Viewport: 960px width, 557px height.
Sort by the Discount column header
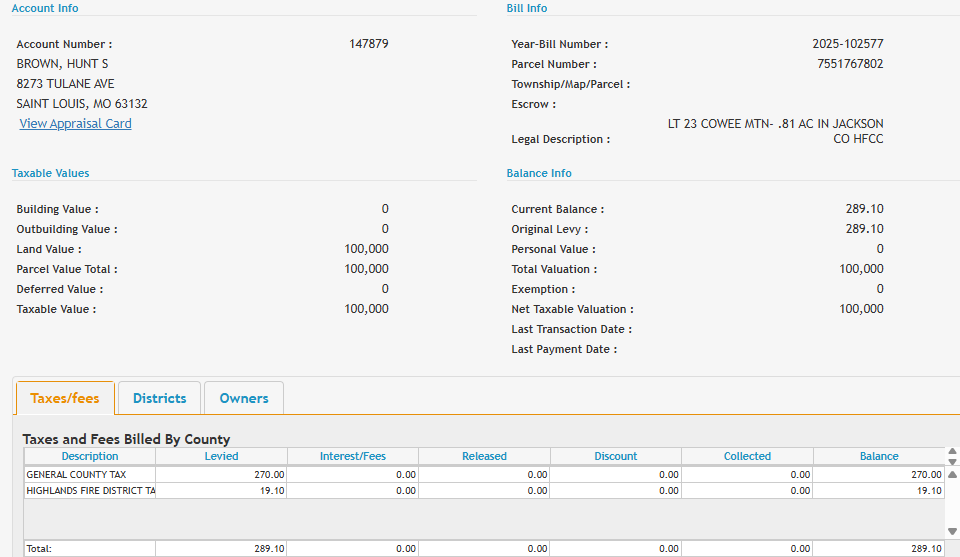[x=615, y=456]
